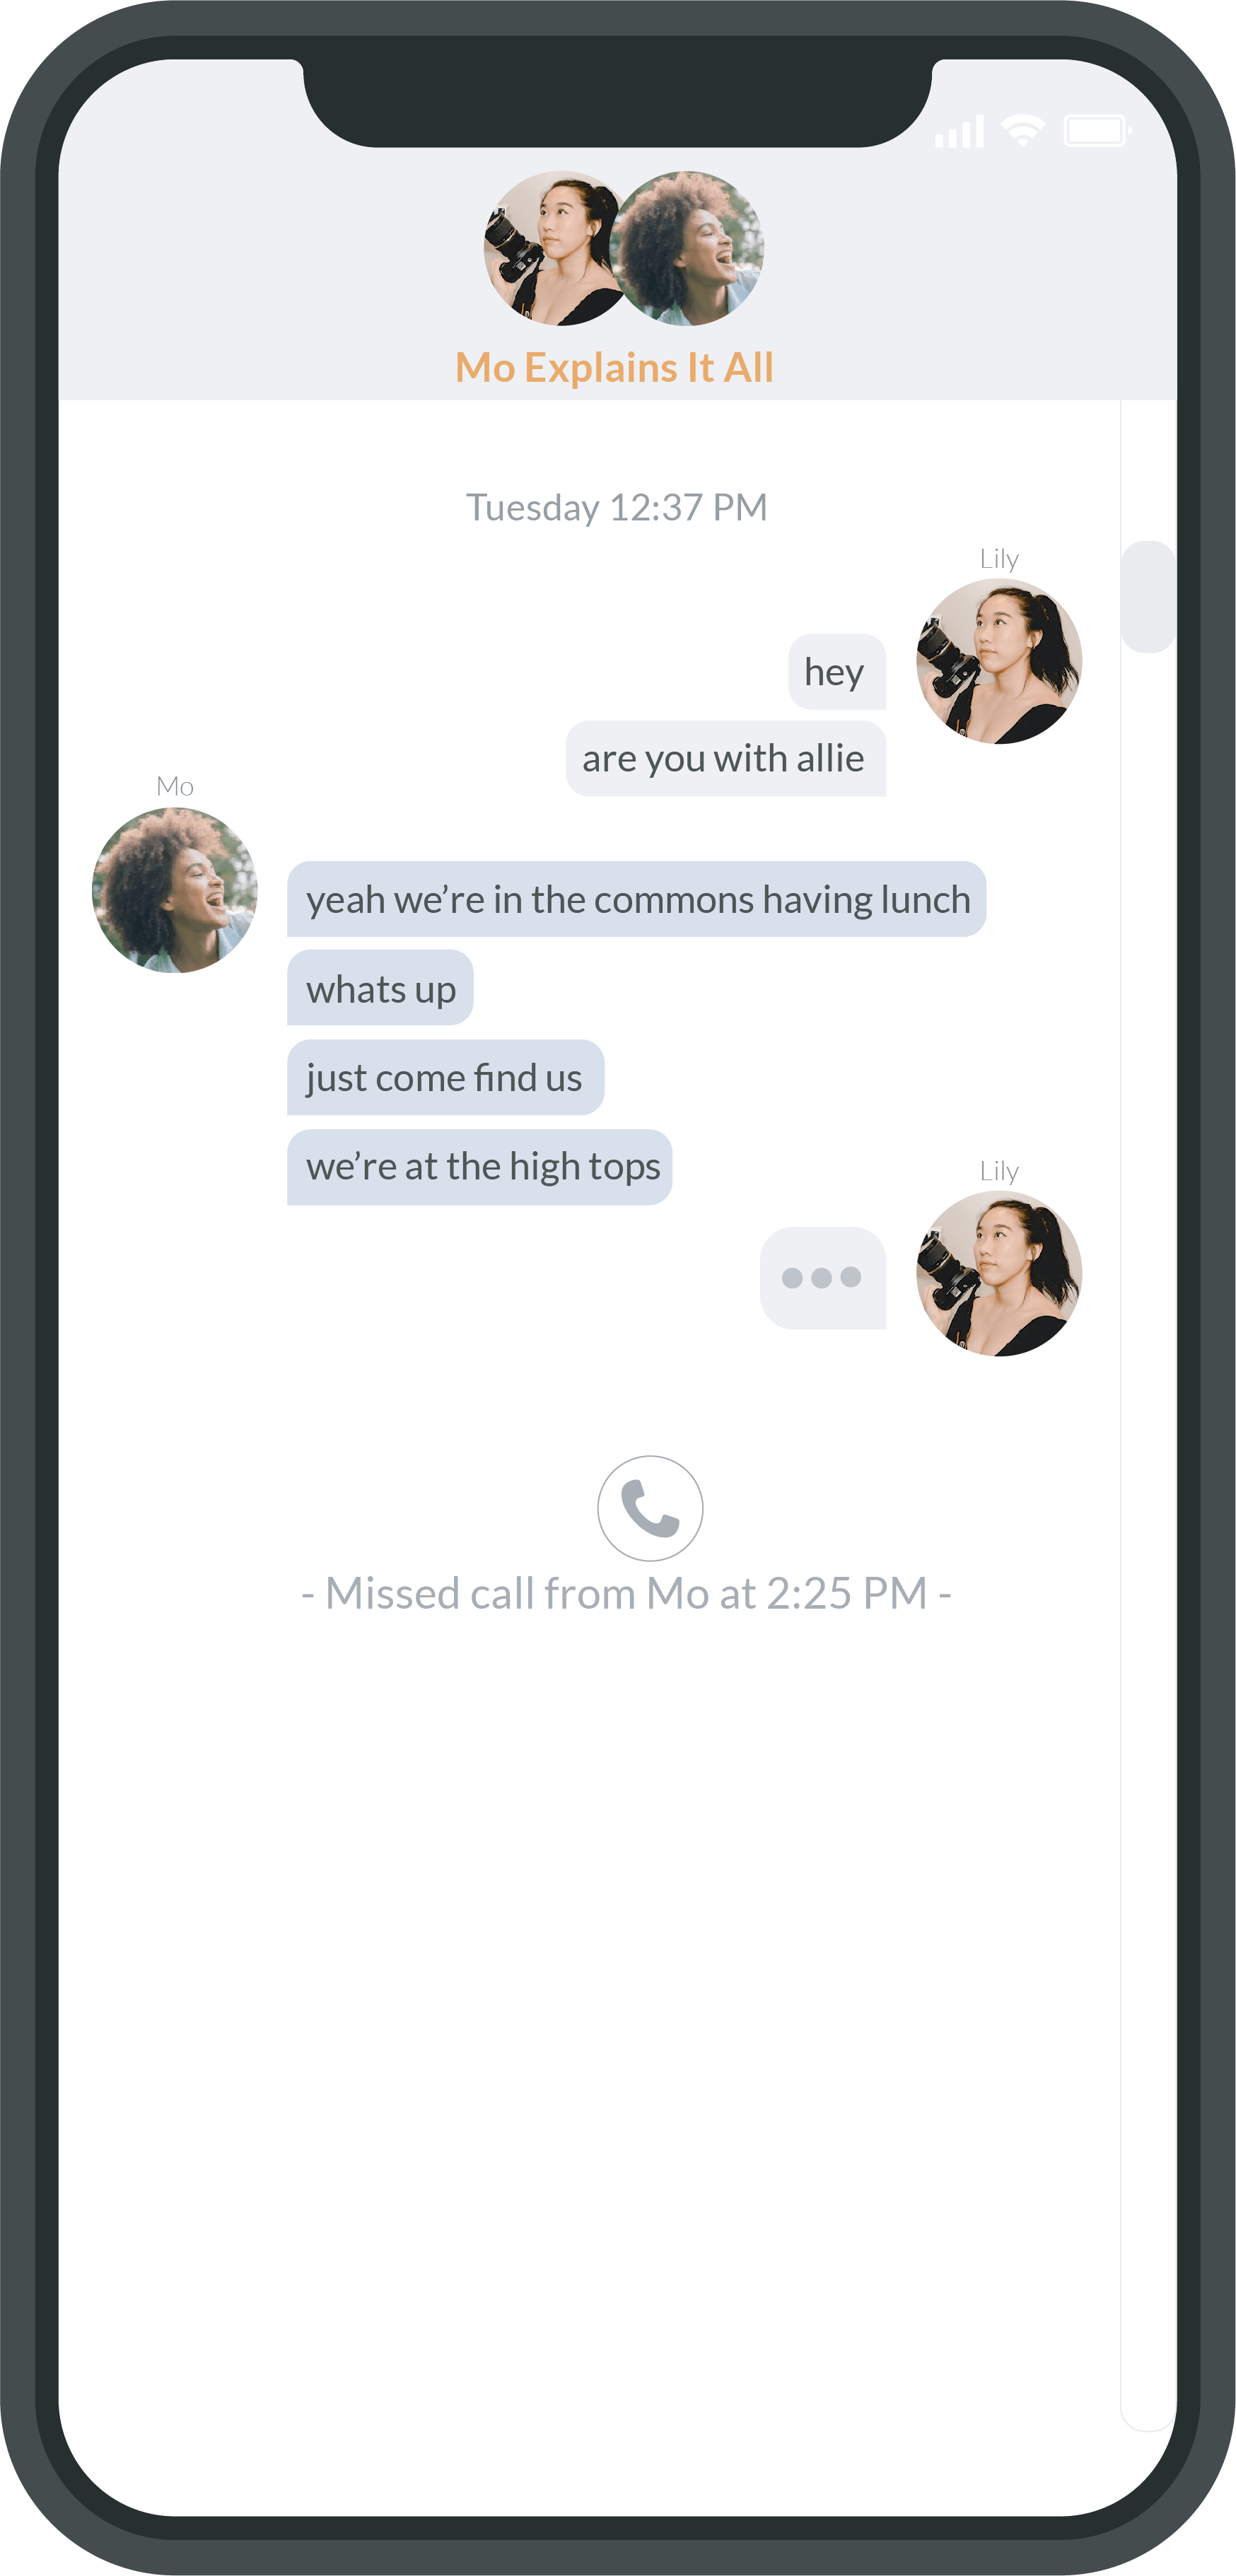Tap the 'Missed call from Mo' notice
Image resolution: width=1236 pixels, height=2576 pixels.
coord(626,1593)
